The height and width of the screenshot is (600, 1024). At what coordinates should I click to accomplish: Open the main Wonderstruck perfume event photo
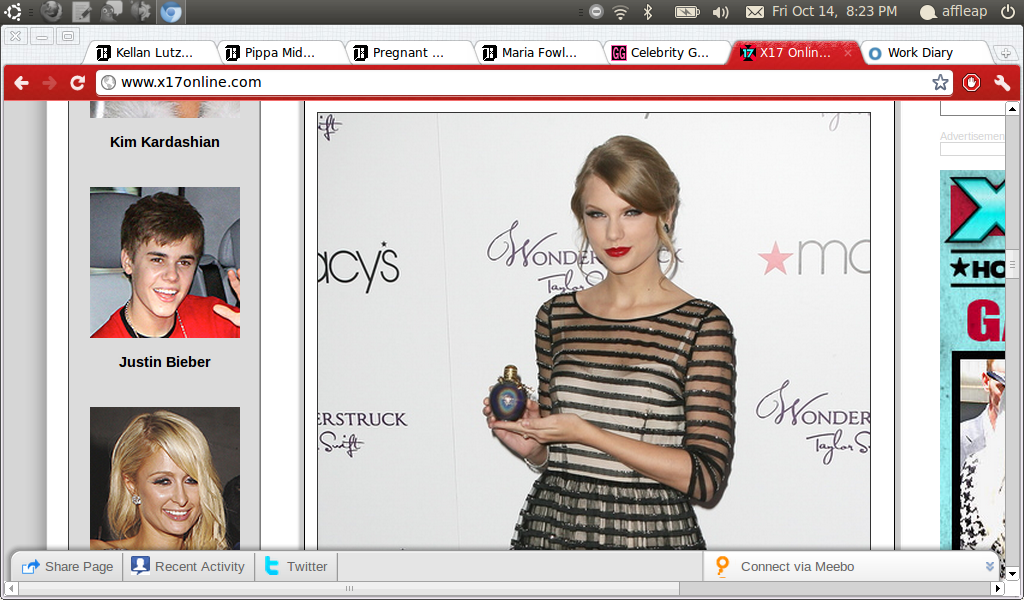click(594, 331)
